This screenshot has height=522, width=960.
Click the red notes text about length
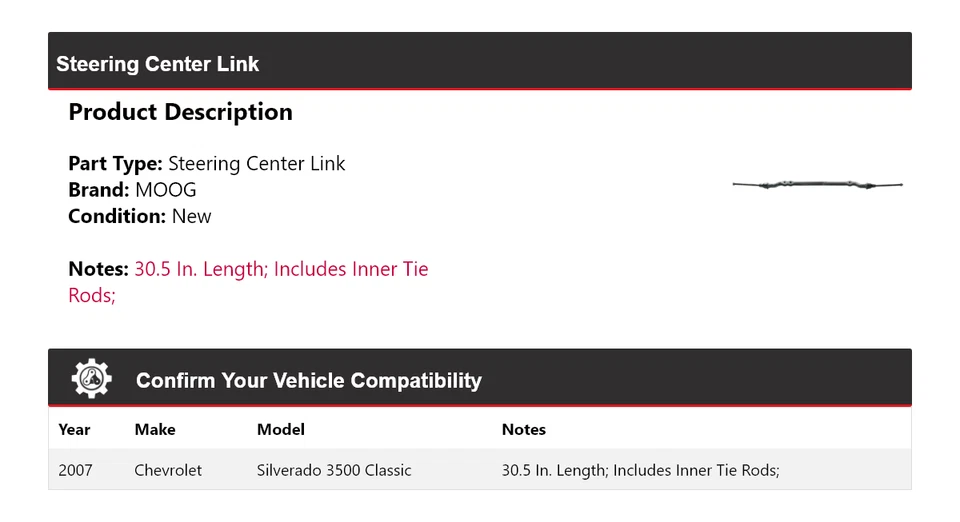[280, 270]
